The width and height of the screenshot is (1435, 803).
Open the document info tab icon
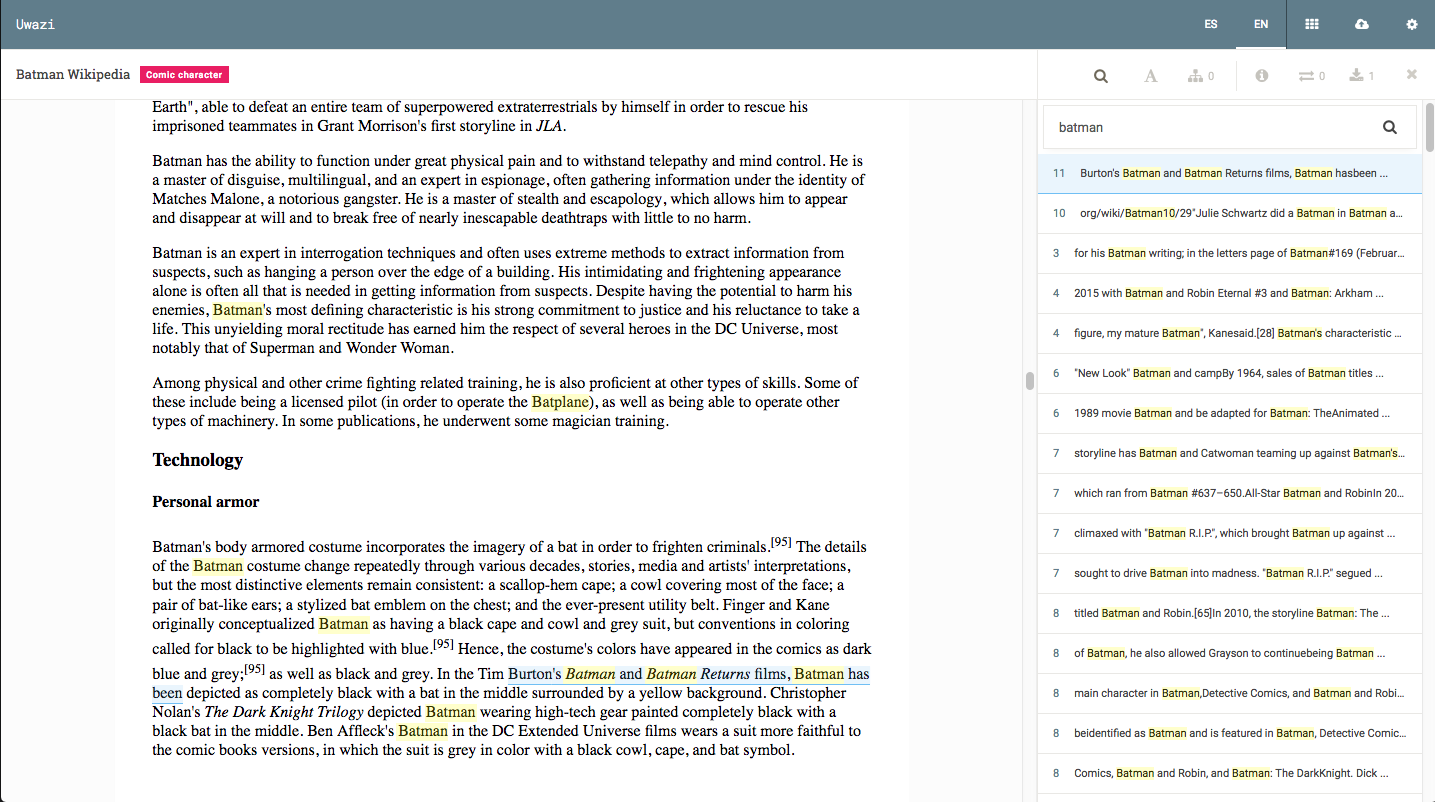(x=1262, y=76)
